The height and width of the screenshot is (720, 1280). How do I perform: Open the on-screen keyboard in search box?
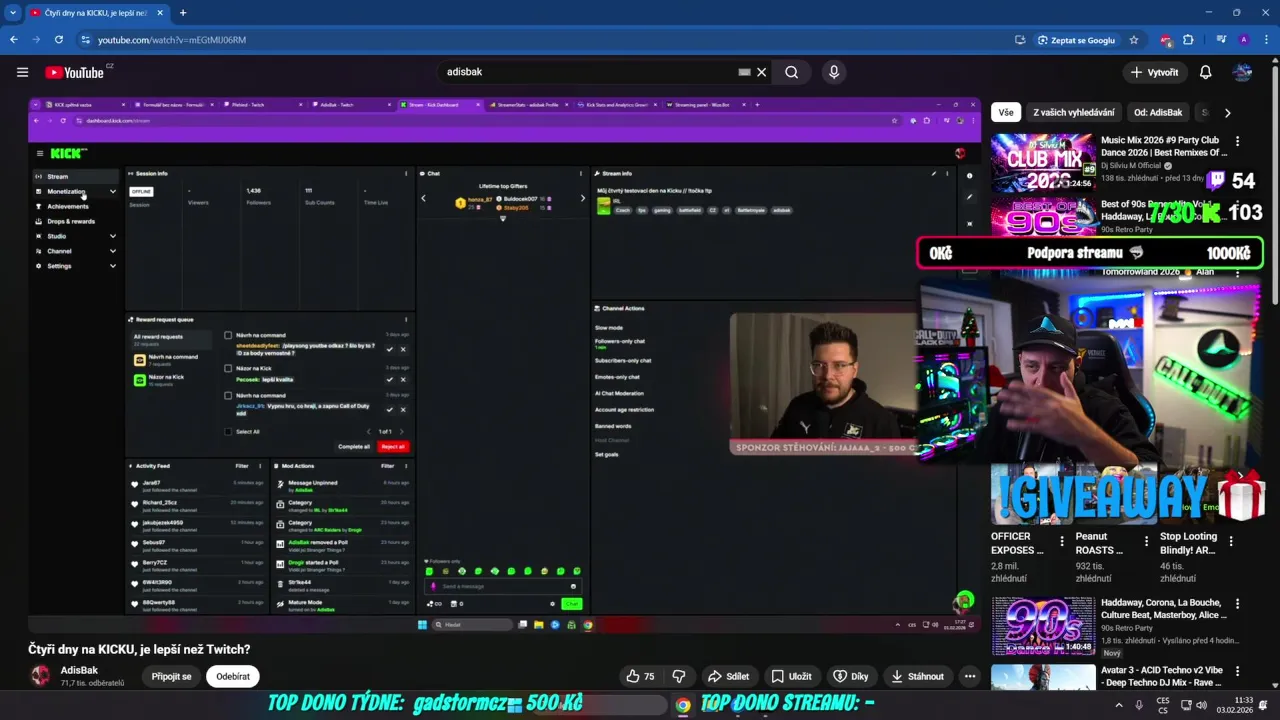744,72
